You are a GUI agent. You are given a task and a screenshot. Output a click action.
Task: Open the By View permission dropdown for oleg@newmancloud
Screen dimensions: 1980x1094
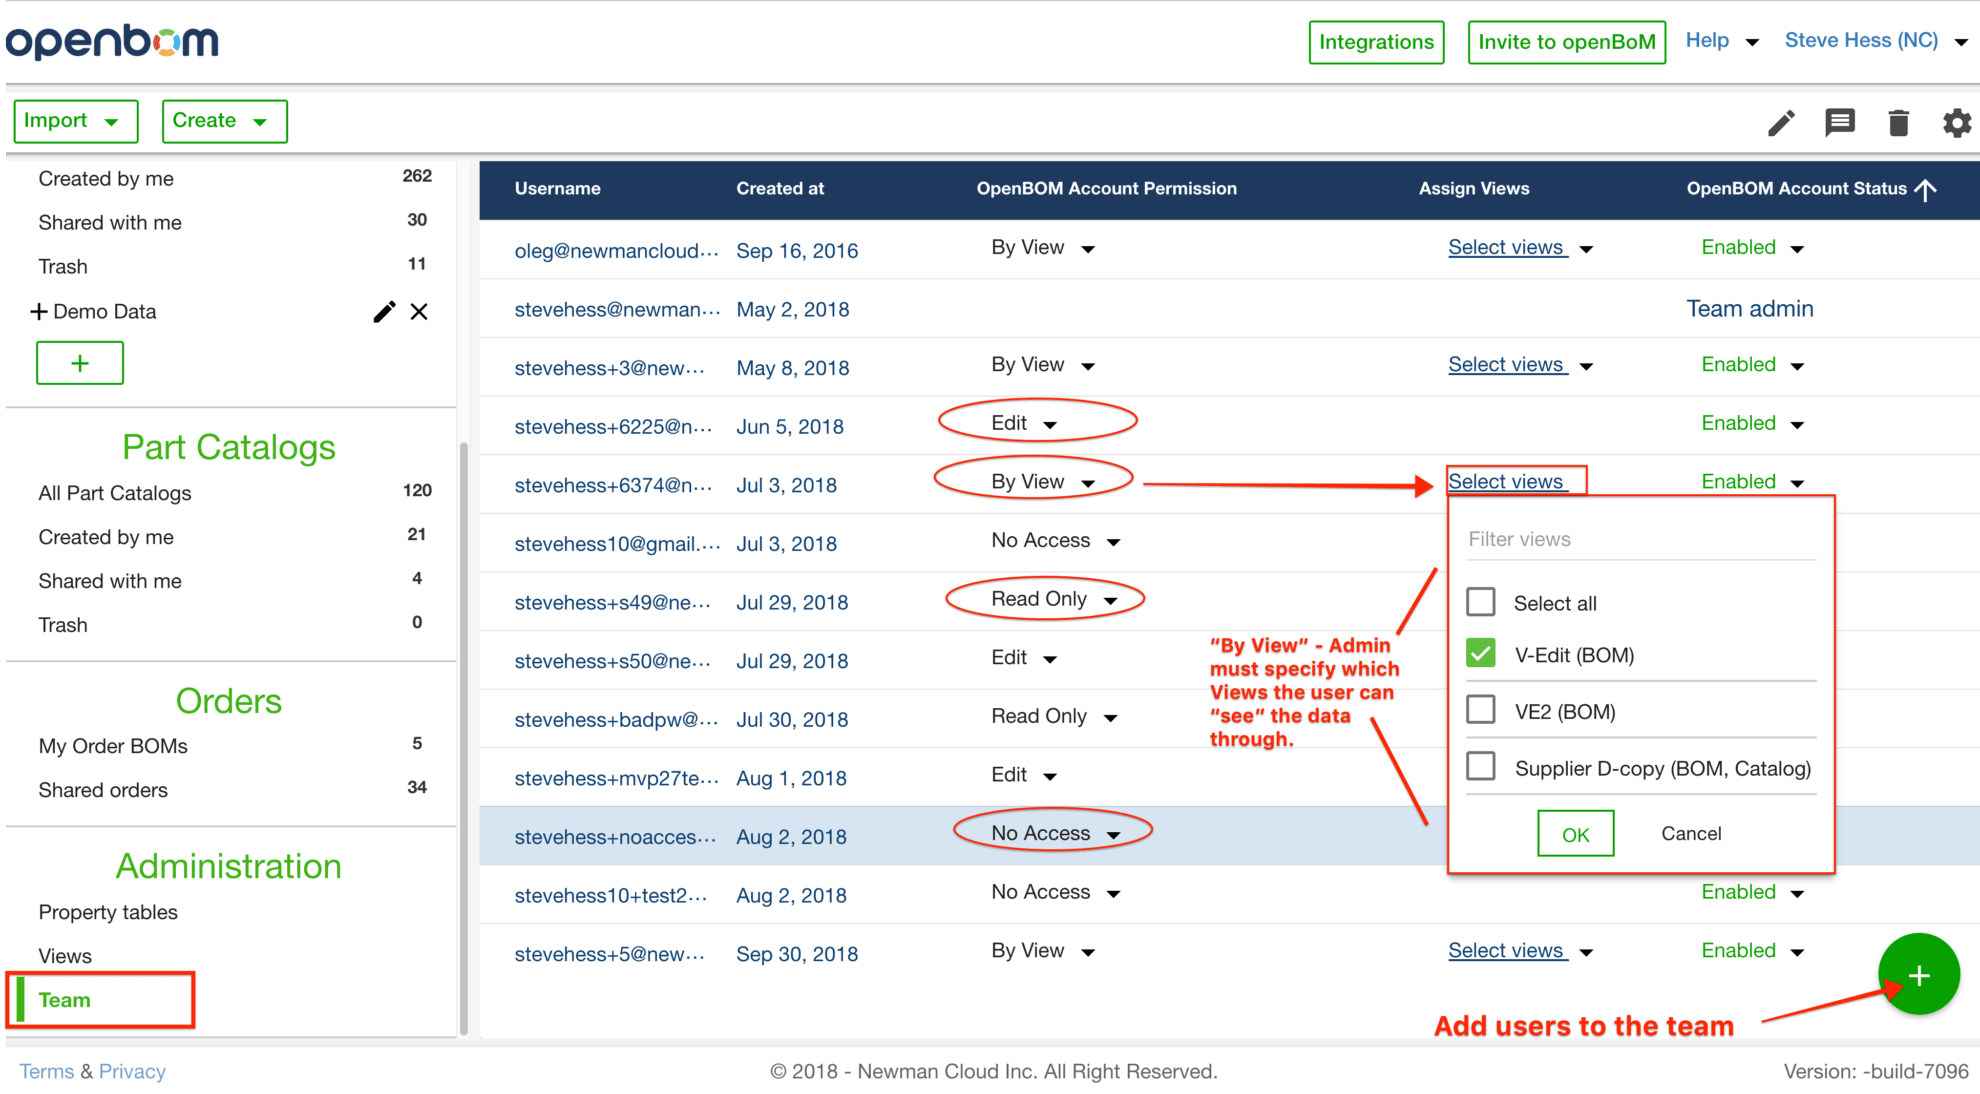pyautogui.click(x=1042, y=248)
